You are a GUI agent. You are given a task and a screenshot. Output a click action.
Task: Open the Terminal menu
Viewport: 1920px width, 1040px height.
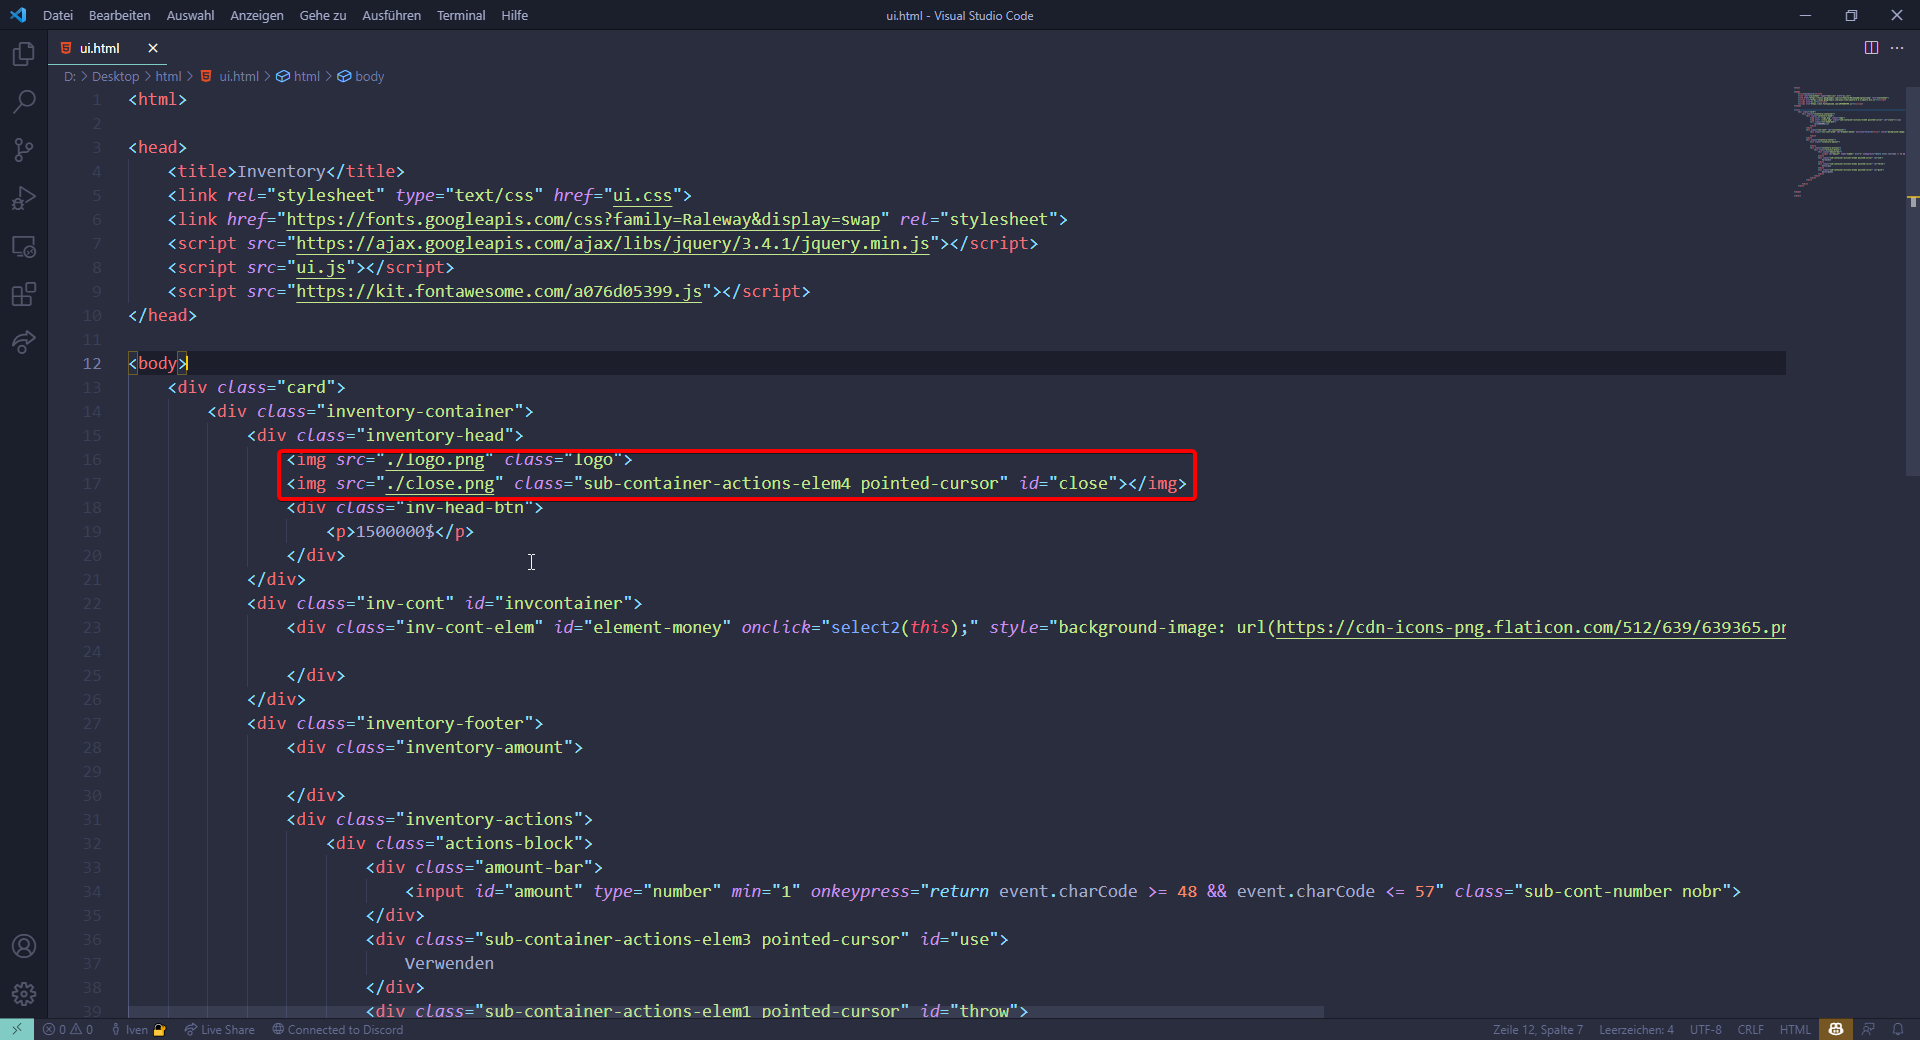tap(460, 15)
